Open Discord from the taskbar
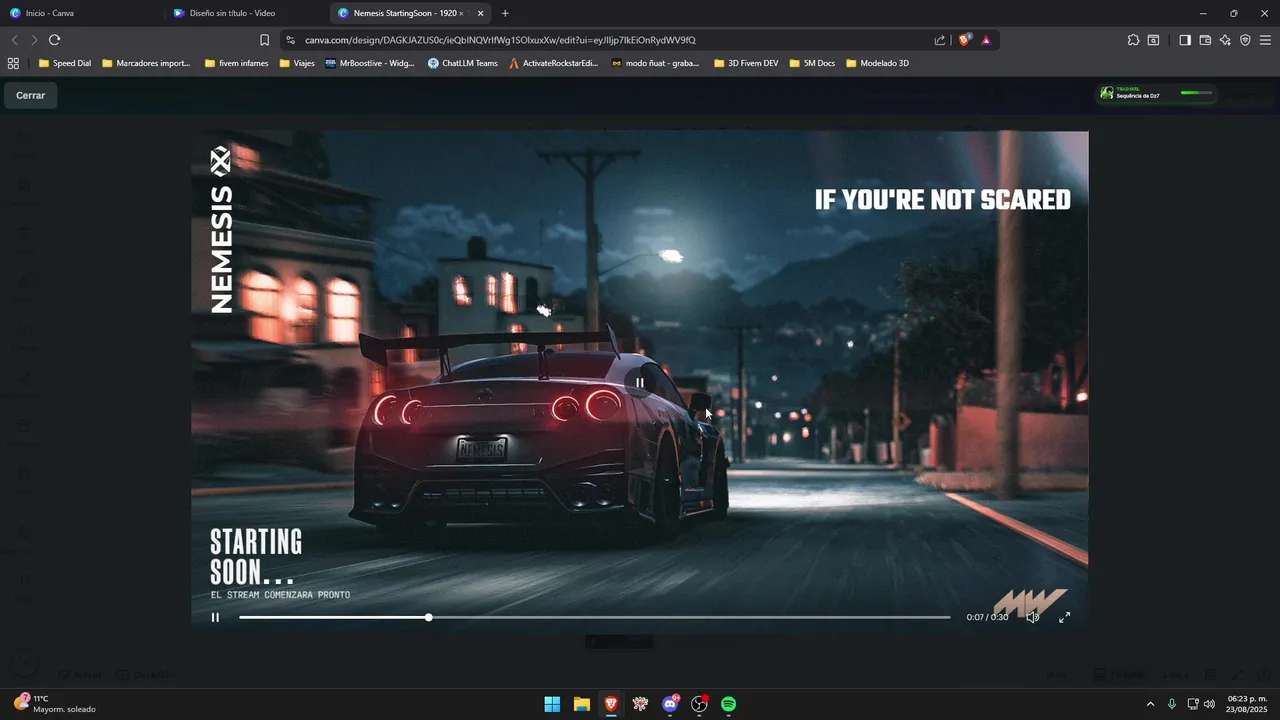The image size is (1280, 720). (x=670, y=704)
